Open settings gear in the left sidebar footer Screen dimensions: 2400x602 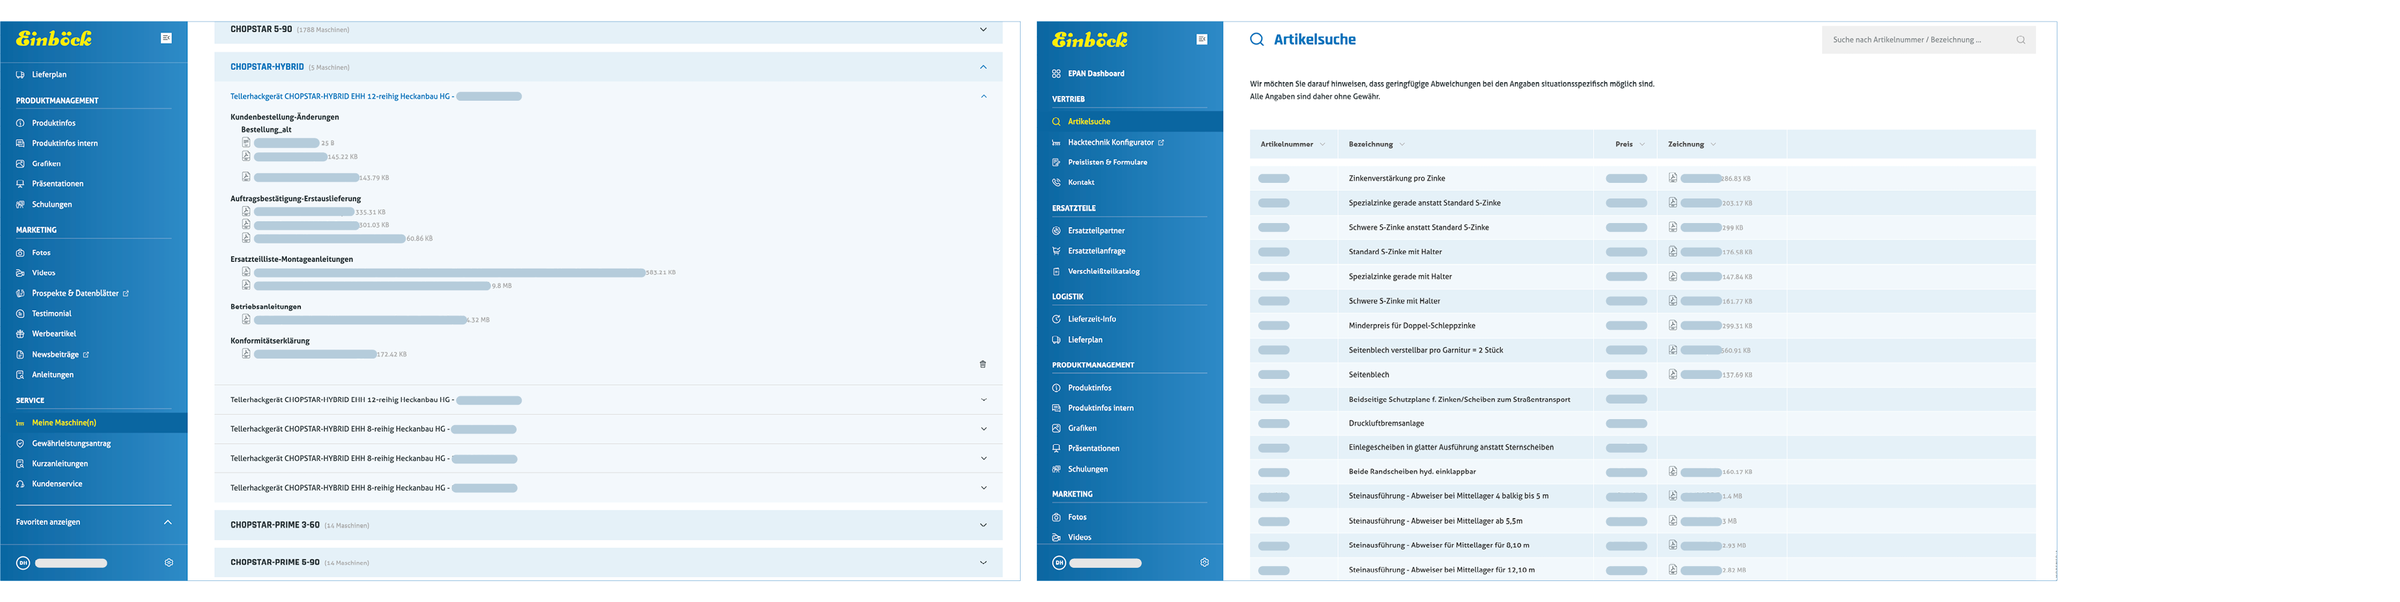169,563
